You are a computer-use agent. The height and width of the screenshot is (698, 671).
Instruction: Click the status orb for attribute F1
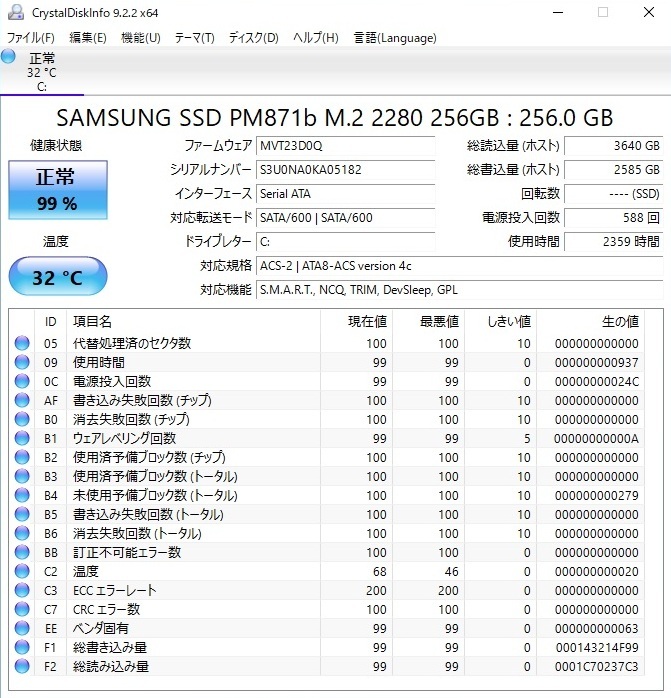(22, 647)
